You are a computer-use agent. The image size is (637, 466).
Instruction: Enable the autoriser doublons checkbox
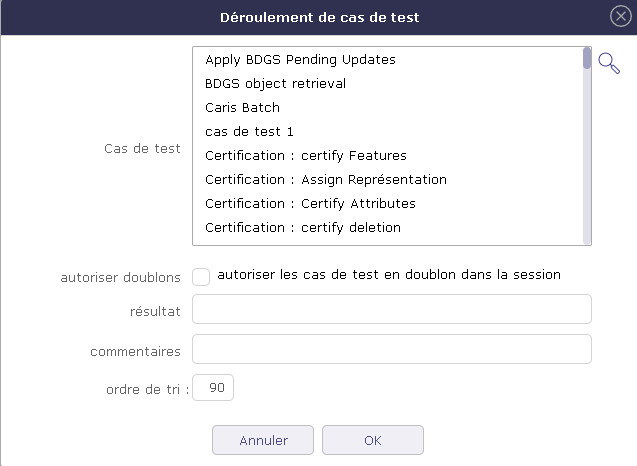[x=201, y=276]
